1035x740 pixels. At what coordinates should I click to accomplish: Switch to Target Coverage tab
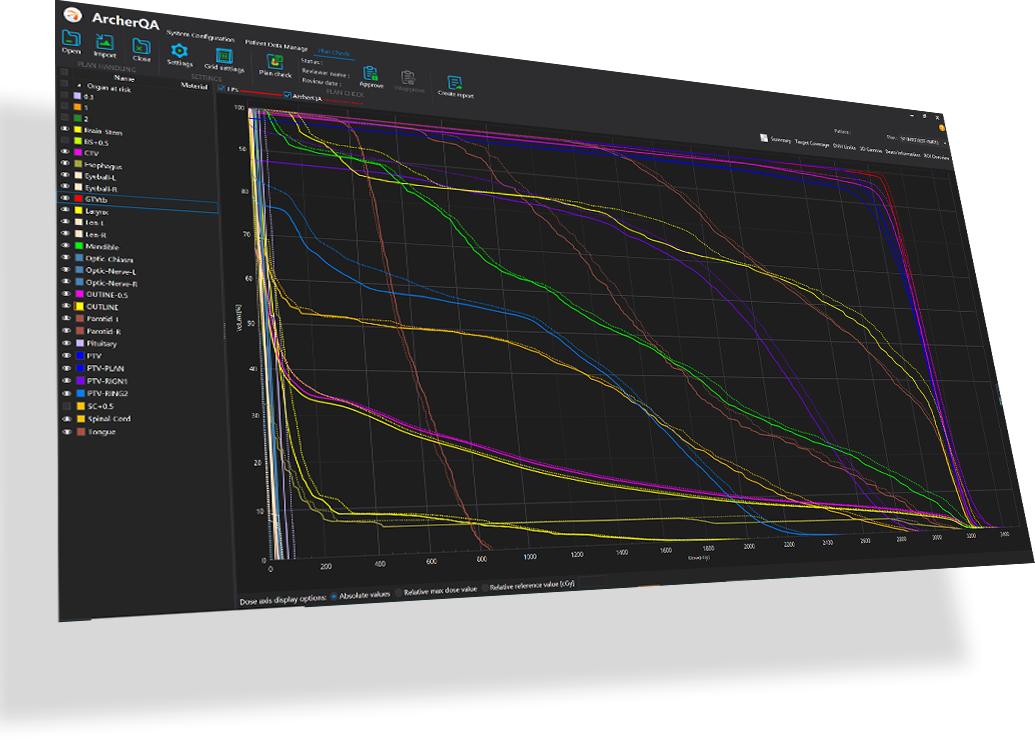tap(812, 143)
